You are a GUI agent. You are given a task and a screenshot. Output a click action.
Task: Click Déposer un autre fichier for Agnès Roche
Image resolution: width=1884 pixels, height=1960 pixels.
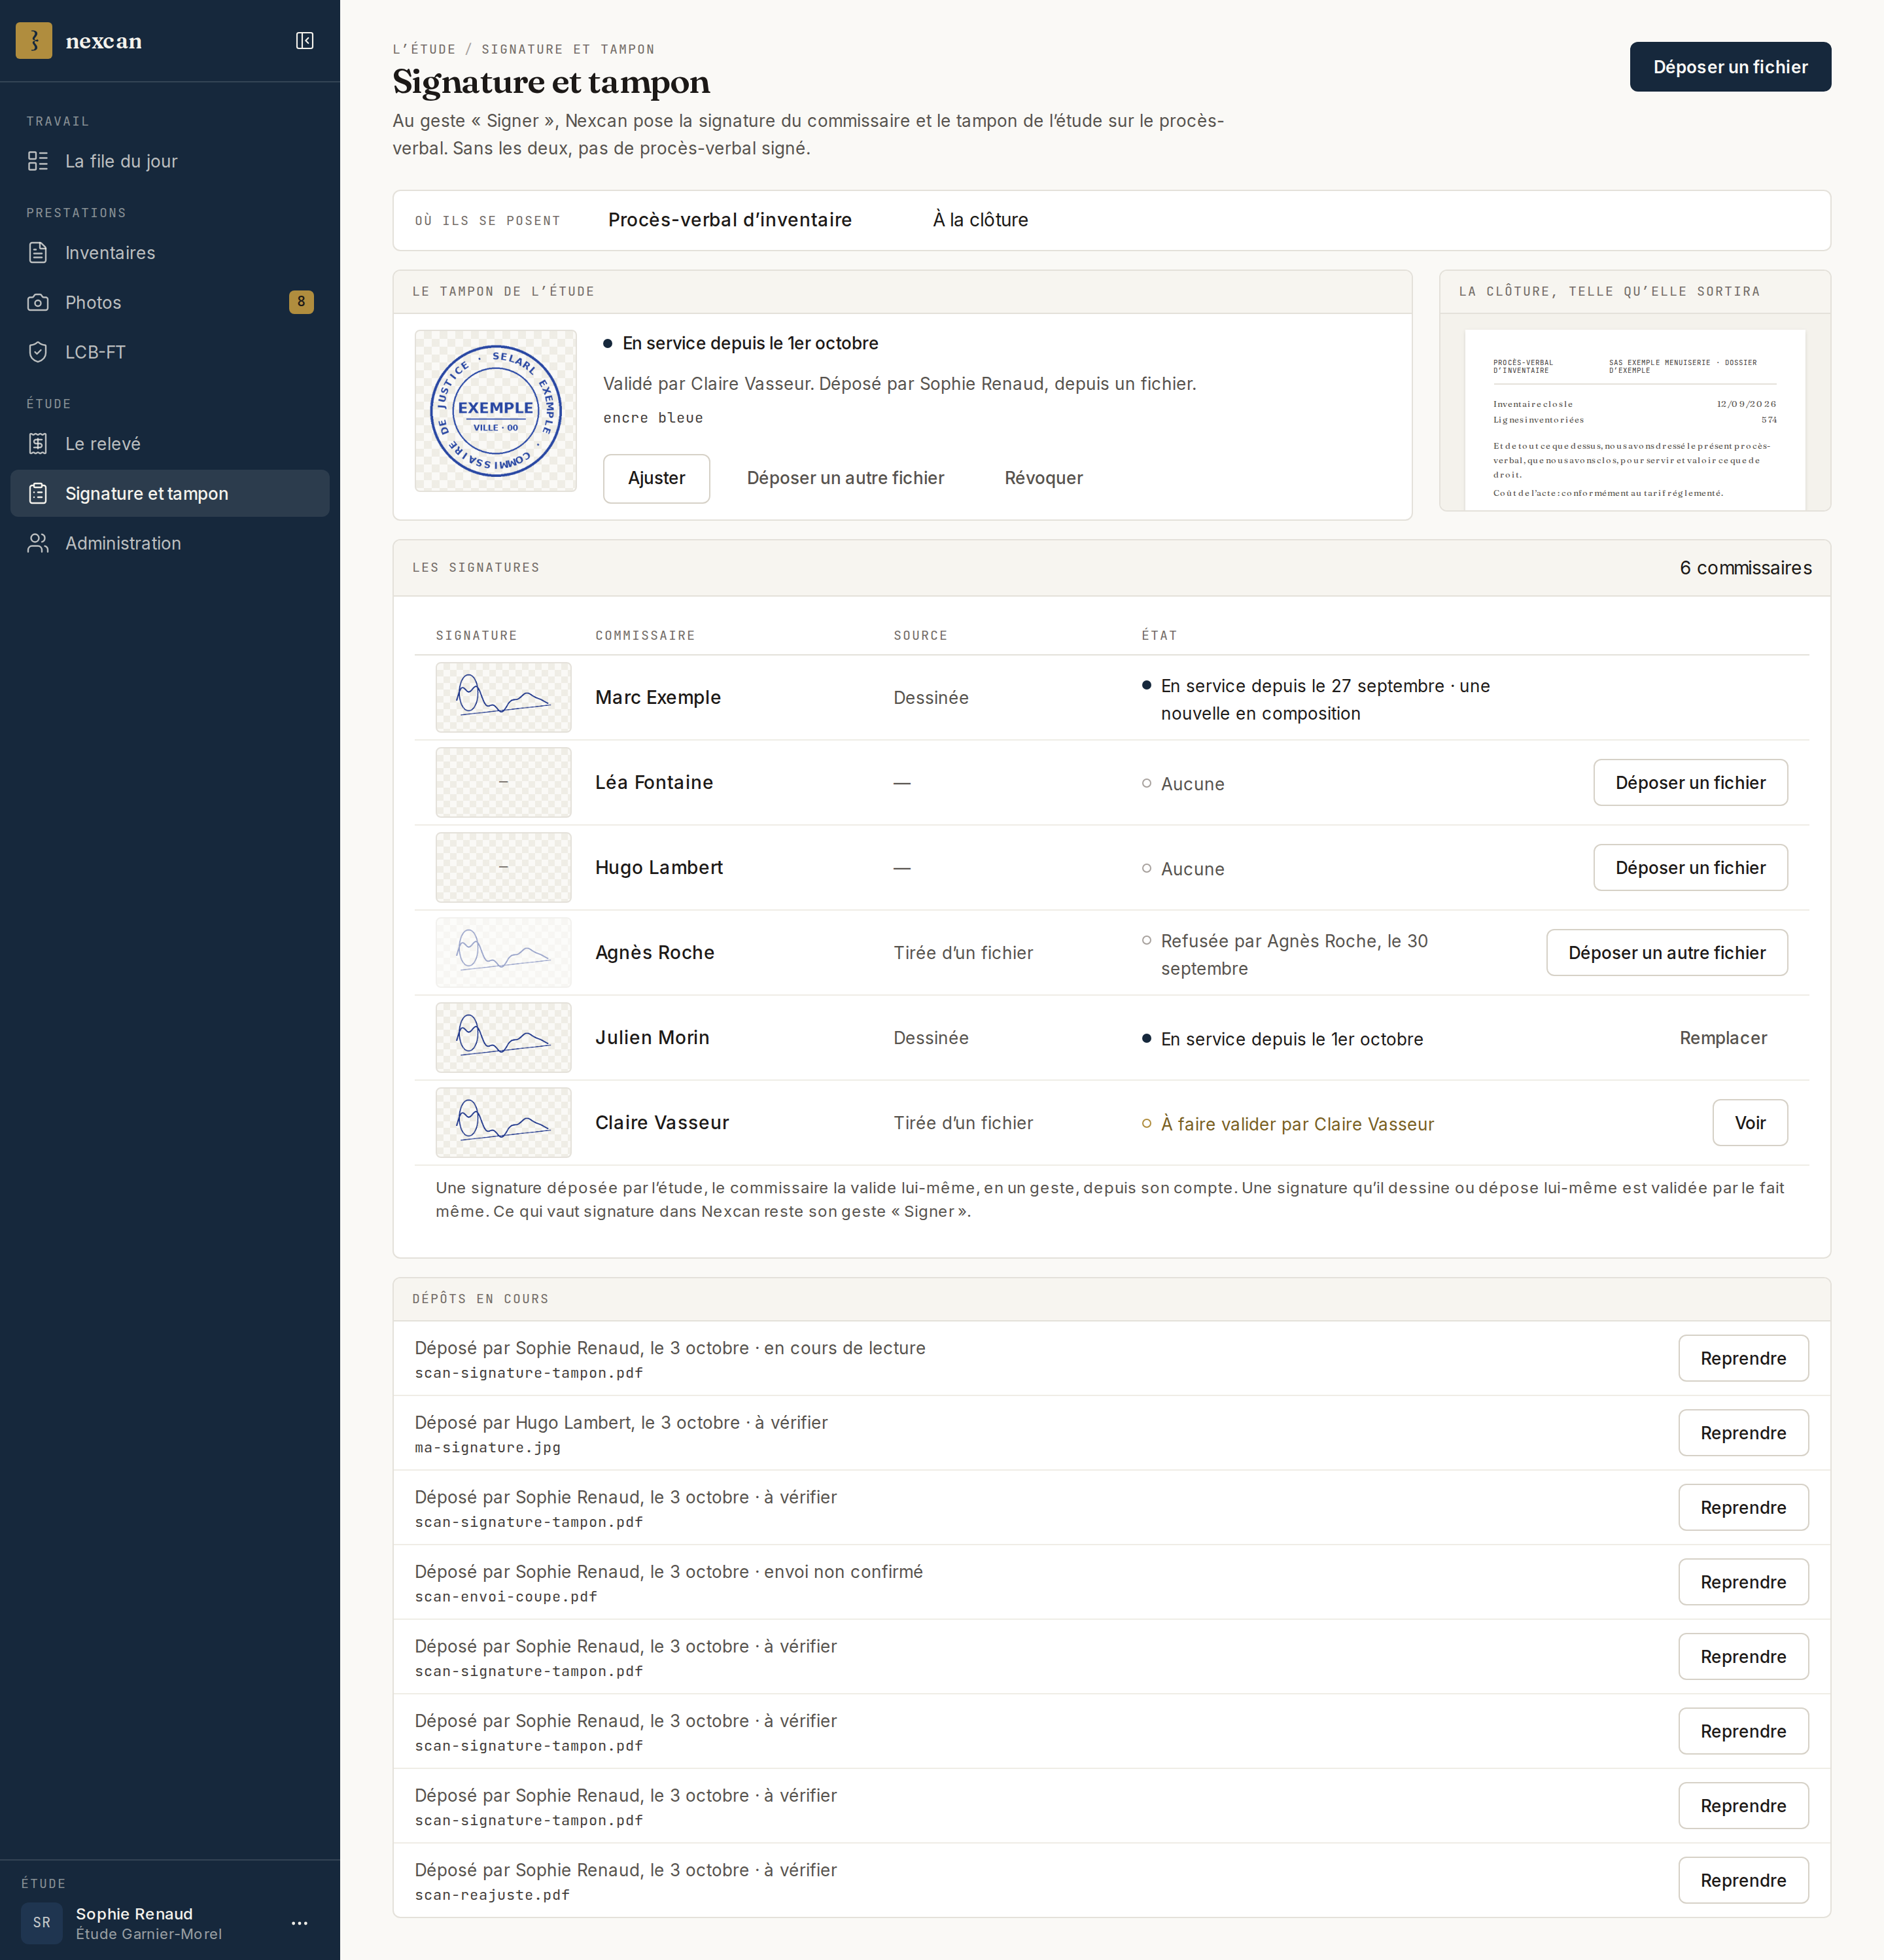[1666, 953]
